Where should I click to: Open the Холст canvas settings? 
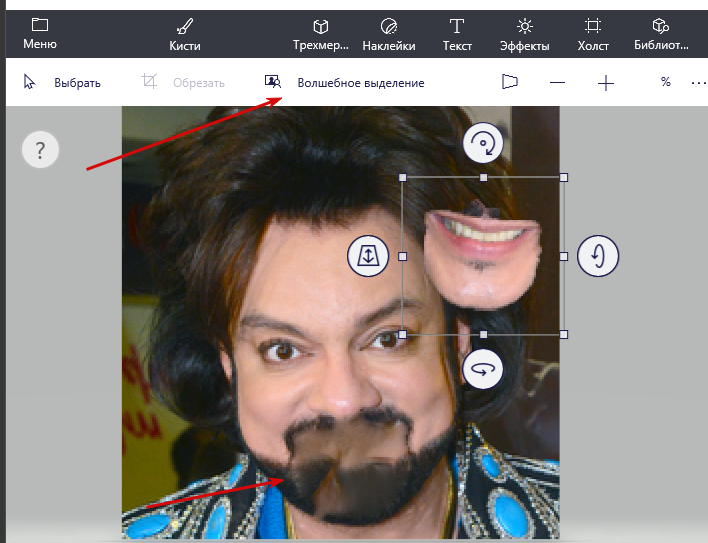click(x=593, y=33)
